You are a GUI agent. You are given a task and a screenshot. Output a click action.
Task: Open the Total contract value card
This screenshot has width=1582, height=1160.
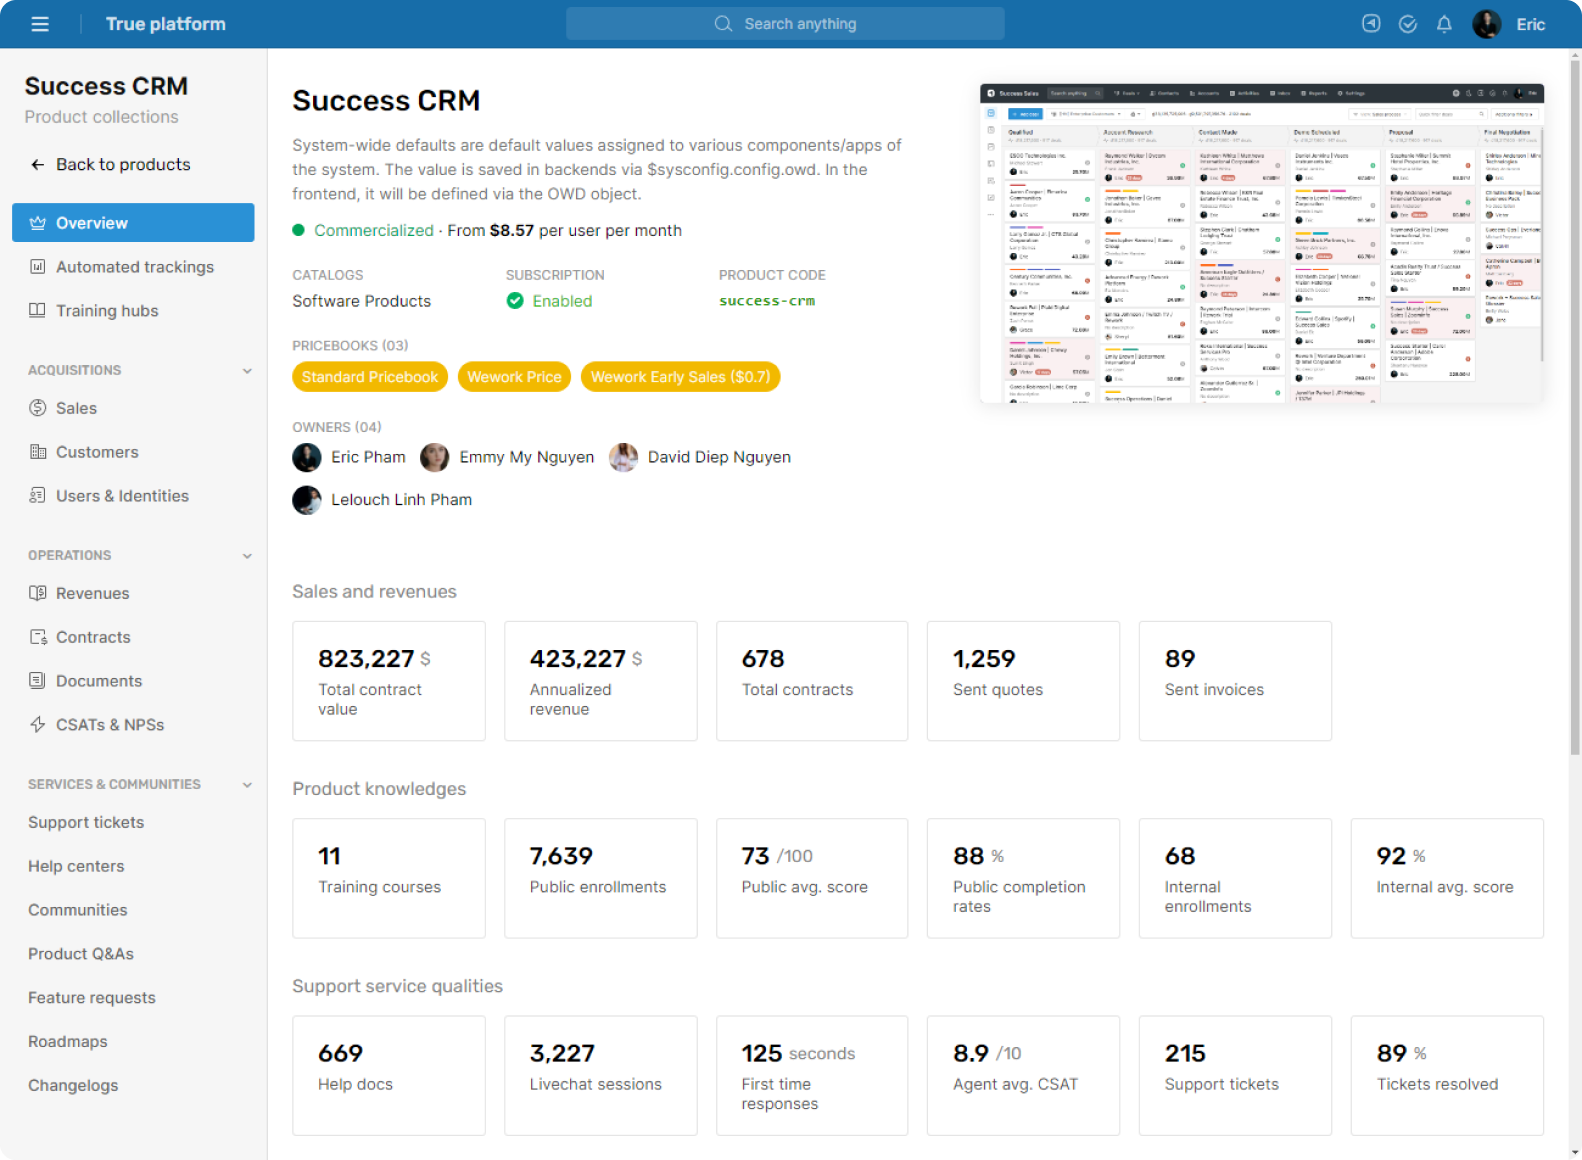click(389, 681)
